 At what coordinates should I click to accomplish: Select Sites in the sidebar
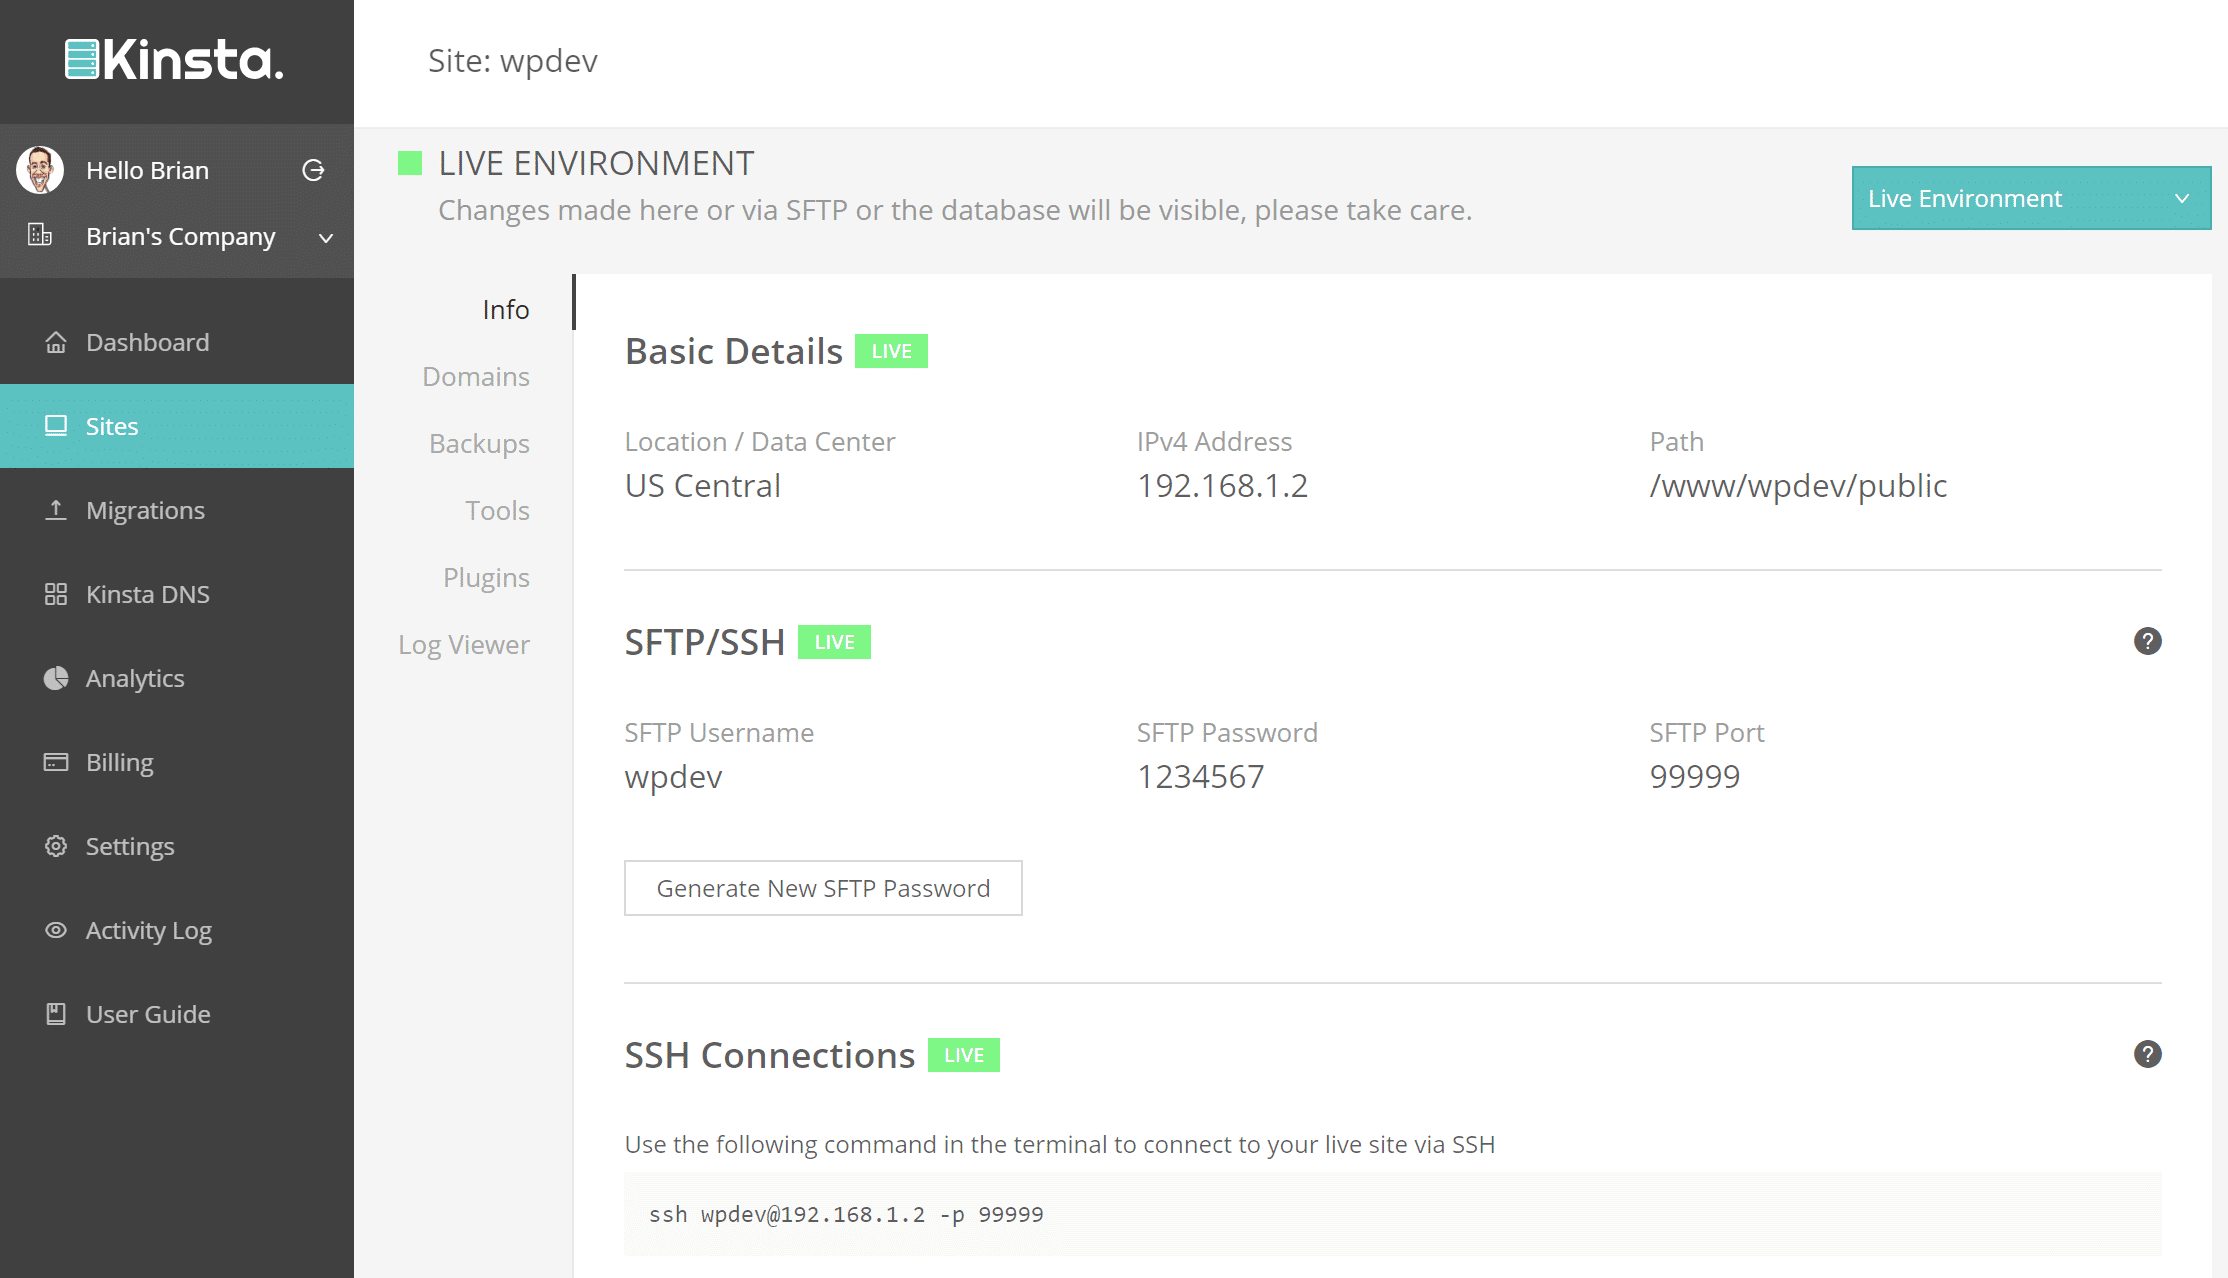[x=177, y=426]
